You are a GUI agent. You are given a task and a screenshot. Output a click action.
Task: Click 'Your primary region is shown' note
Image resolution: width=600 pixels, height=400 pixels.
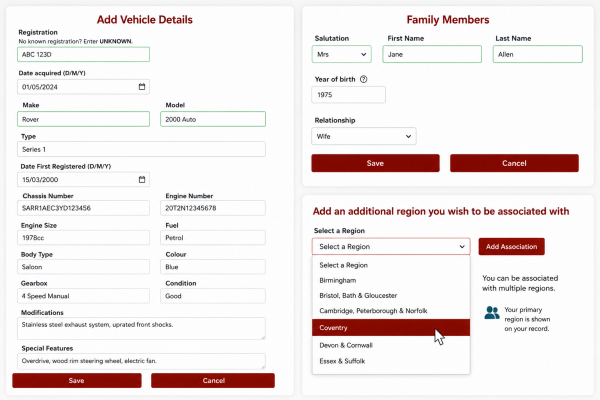527,319
